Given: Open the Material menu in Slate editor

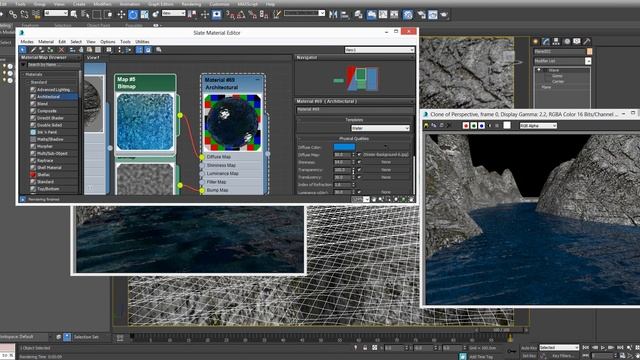Looking at the screenshot, I should 46,42.
